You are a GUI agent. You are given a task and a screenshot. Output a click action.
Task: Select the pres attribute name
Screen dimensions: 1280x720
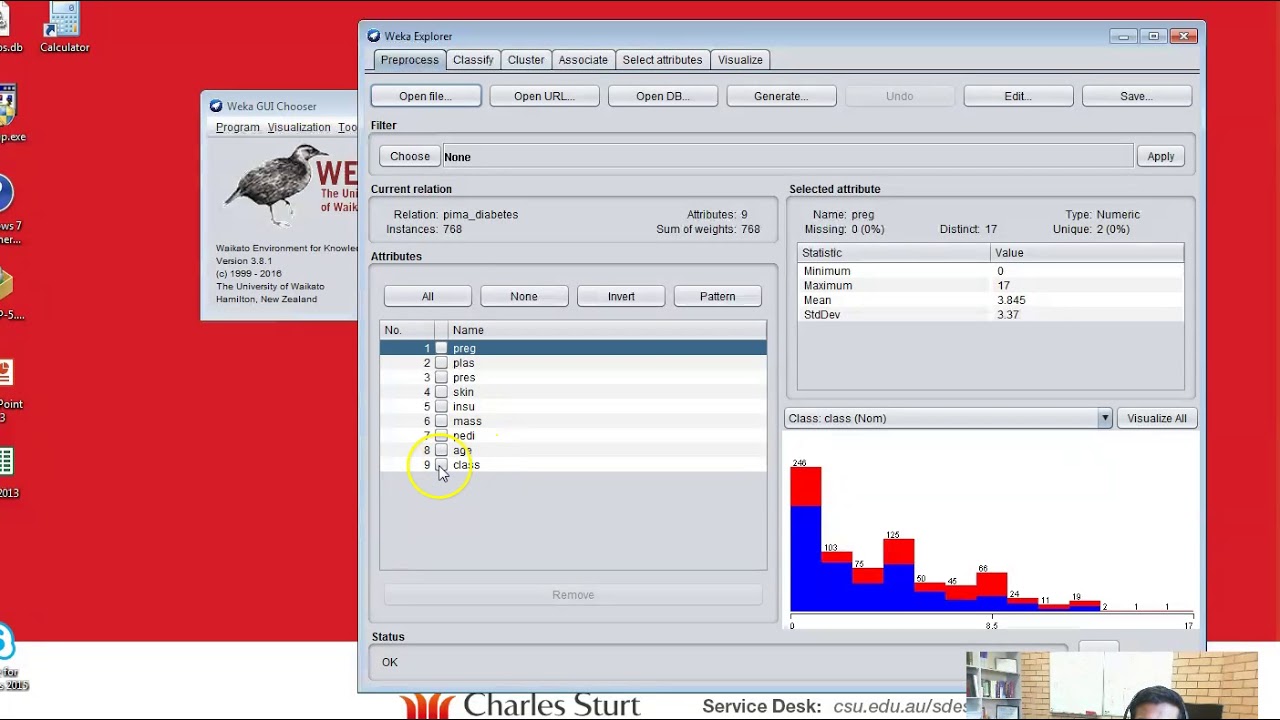pos(464,377)
